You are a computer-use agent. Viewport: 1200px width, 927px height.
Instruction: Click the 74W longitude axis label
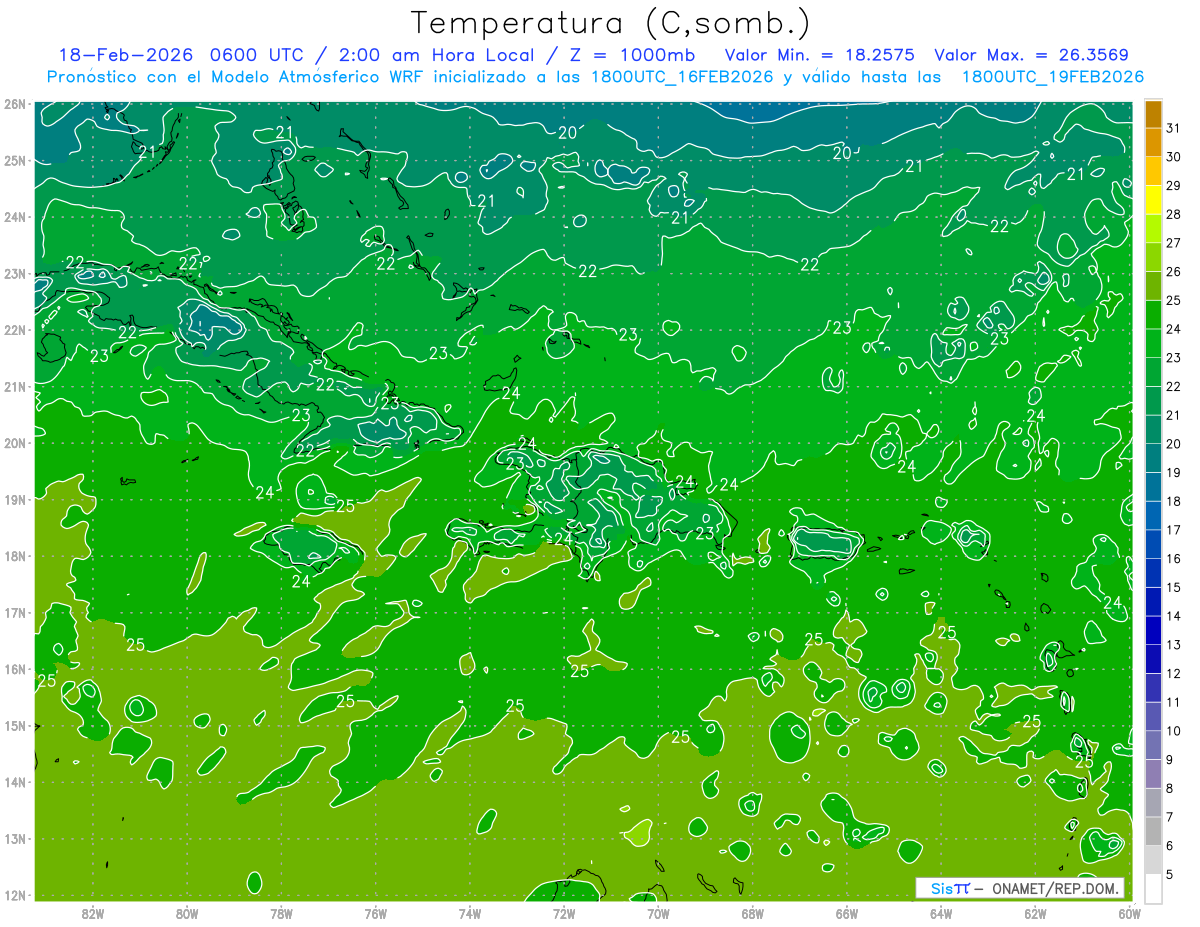point(470,913)
